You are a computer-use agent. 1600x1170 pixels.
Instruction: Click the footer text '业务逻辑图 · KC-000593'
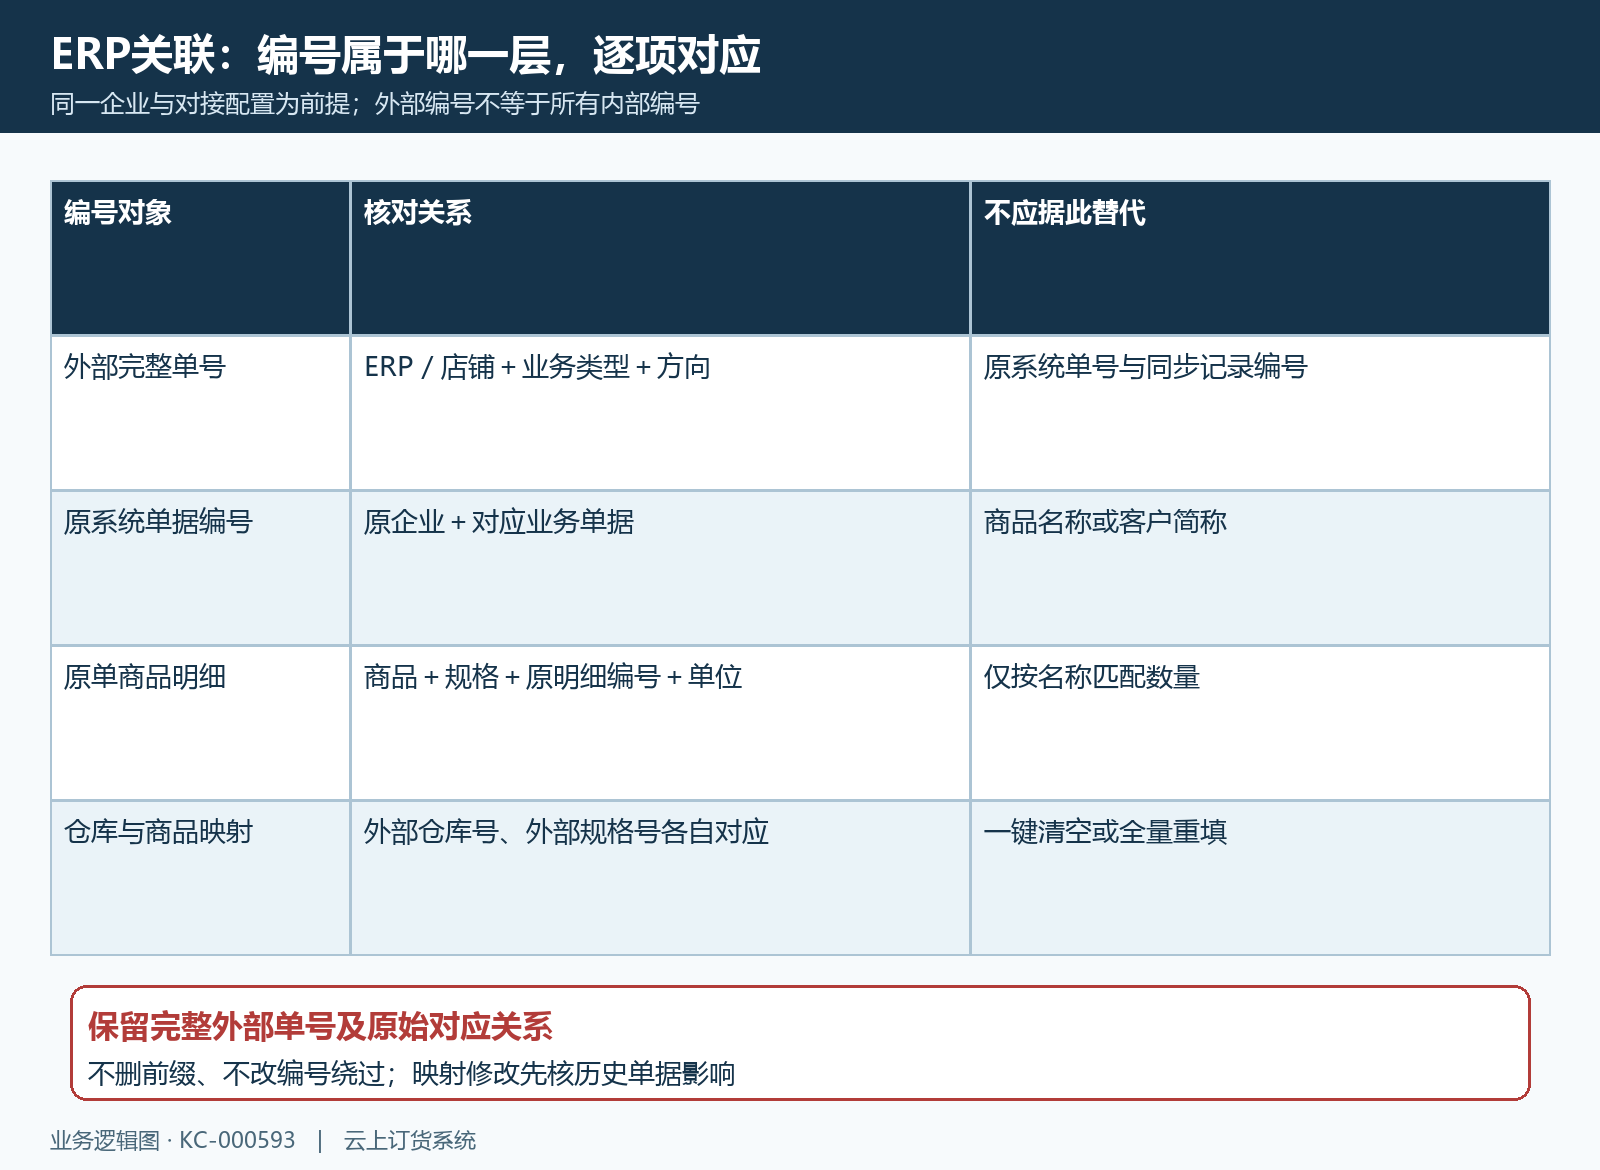(x=173, y=1141)
